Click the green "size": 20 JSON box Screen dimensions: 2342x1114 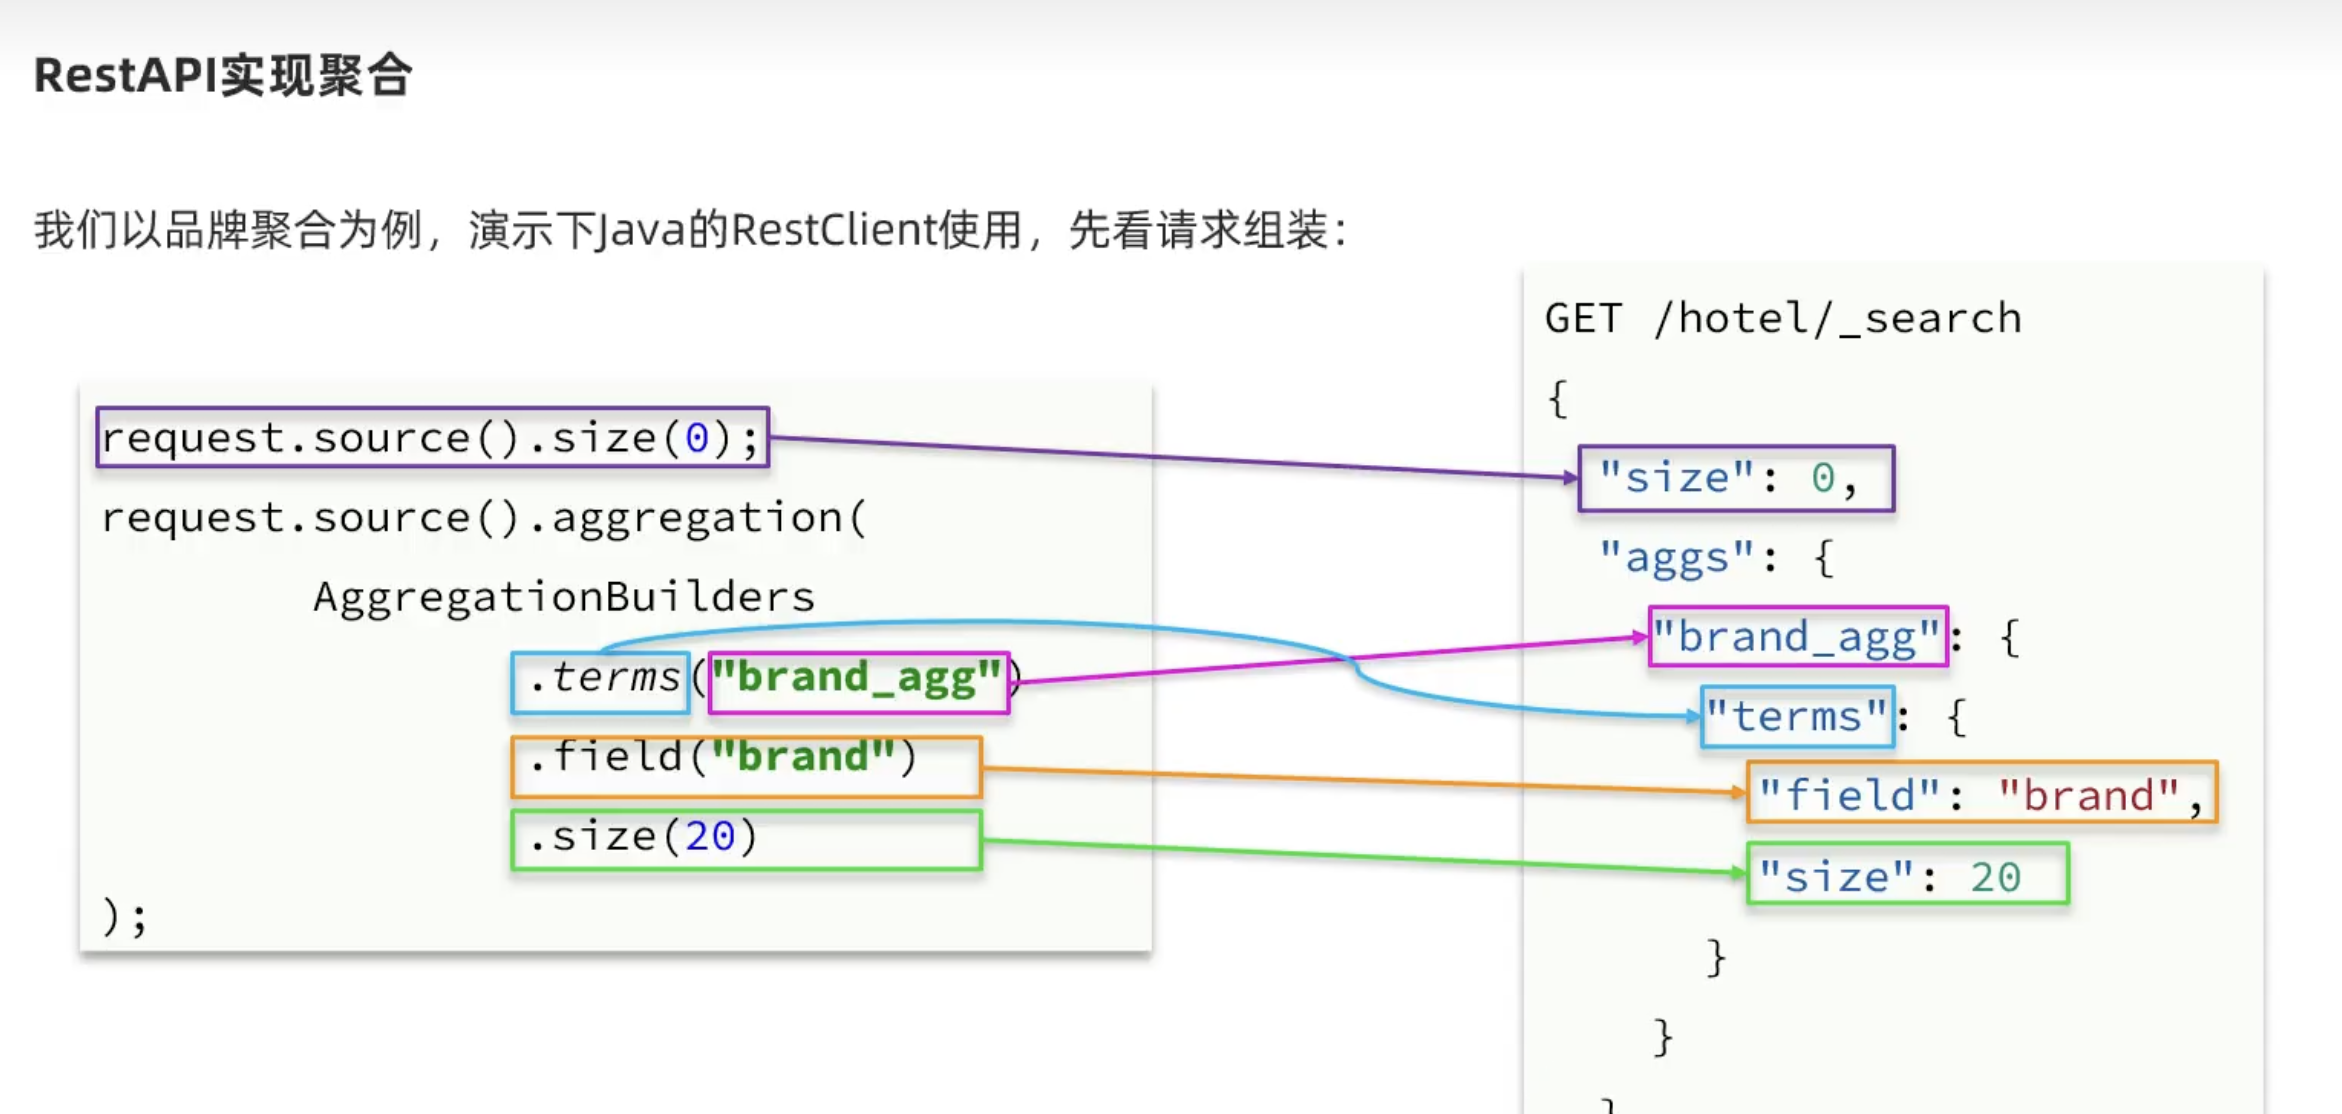click(1906, 875)
